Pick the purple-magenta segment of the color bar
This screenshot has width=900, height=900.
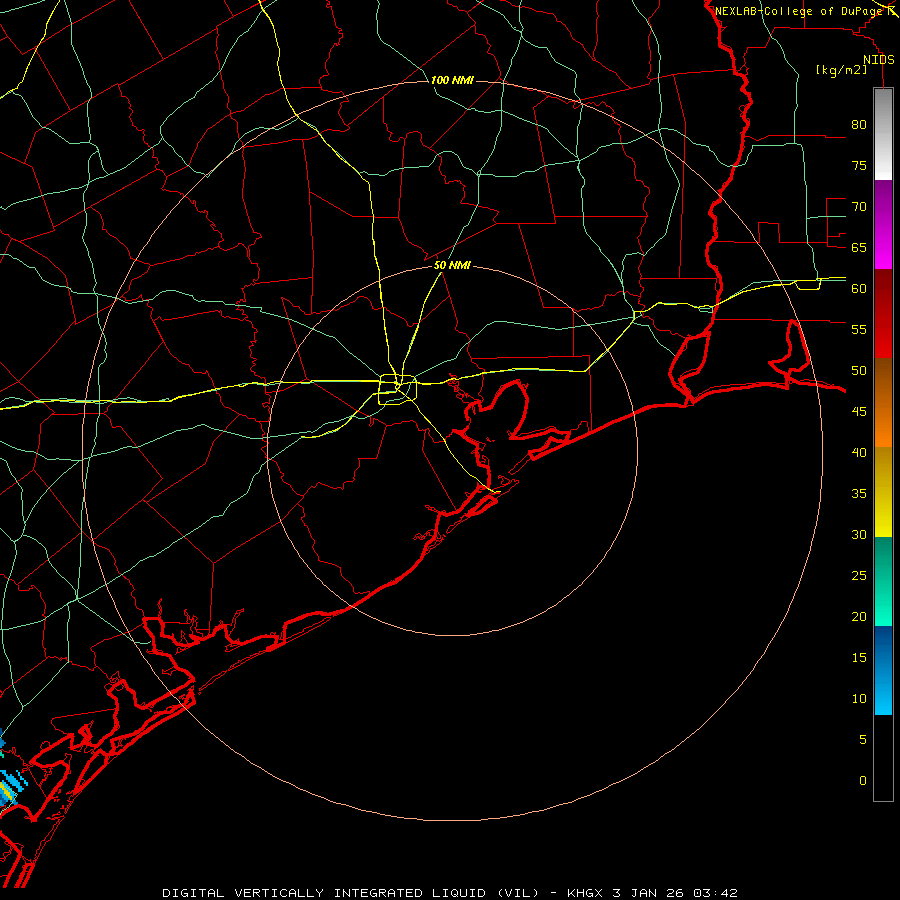pos(883,224)
